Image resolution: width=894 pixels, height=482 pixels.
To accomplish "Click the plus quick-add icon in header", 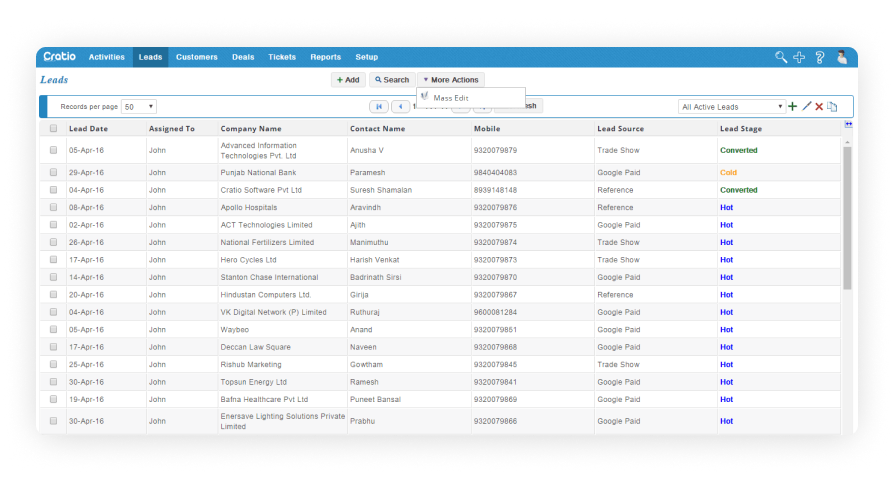I will coord(799,57).
